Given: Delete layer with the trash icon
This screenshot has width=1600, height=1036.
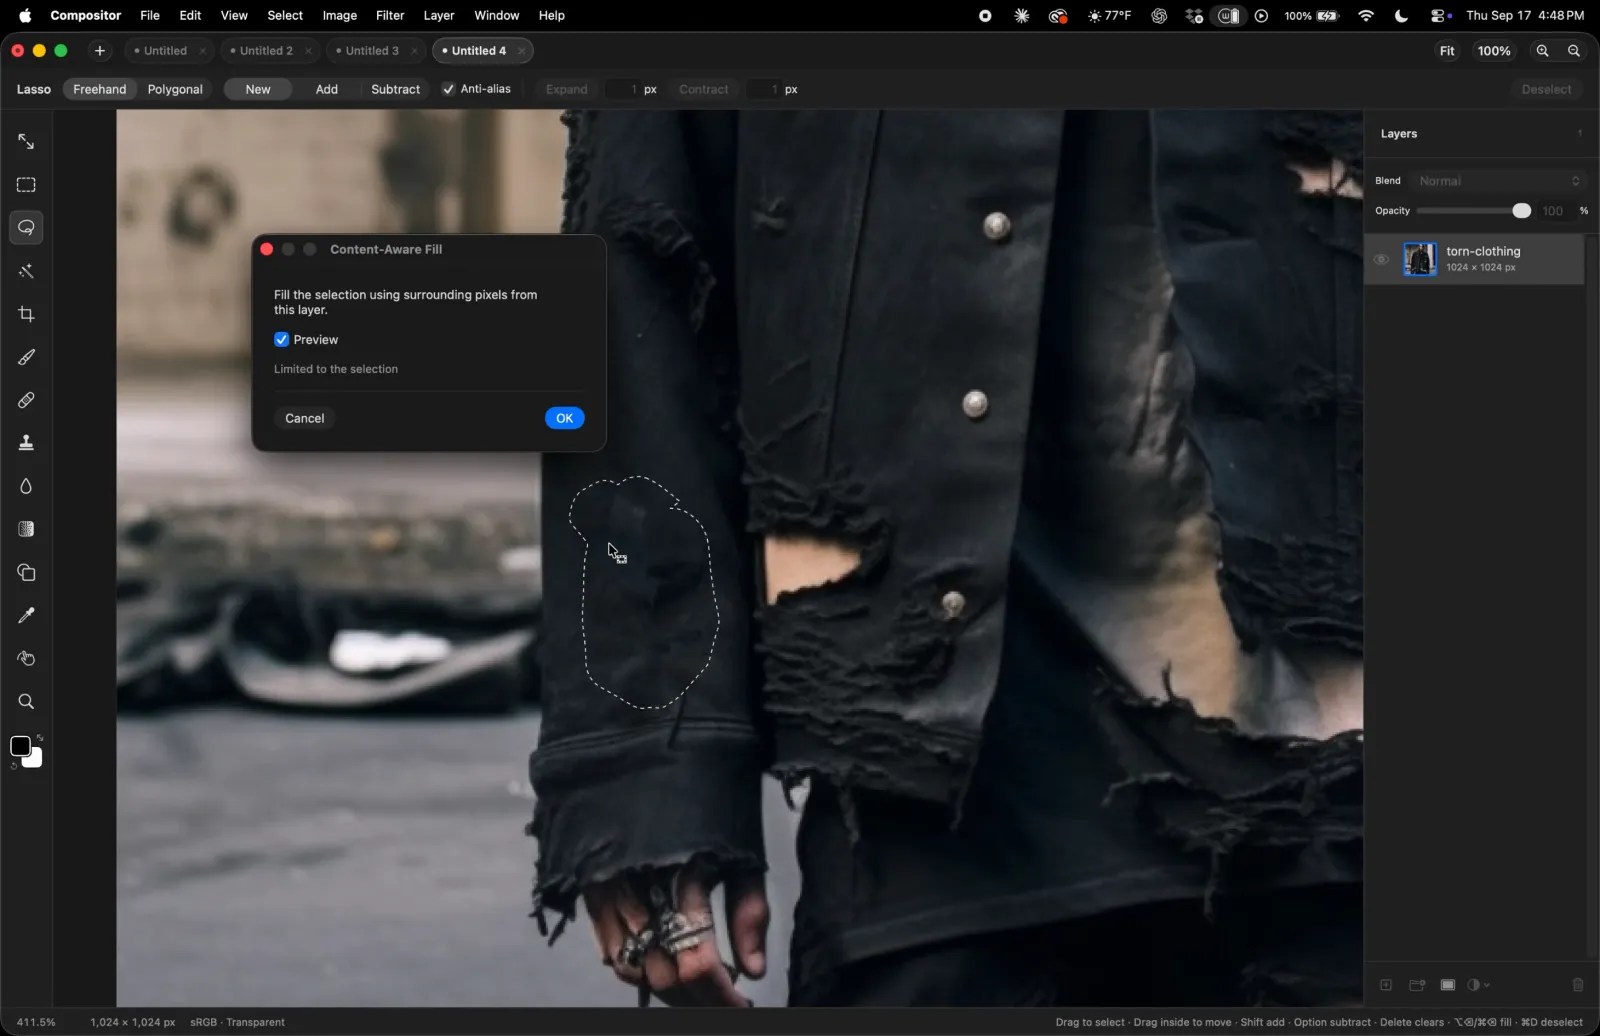Looking at the screenshot, I should (1578, 985).
